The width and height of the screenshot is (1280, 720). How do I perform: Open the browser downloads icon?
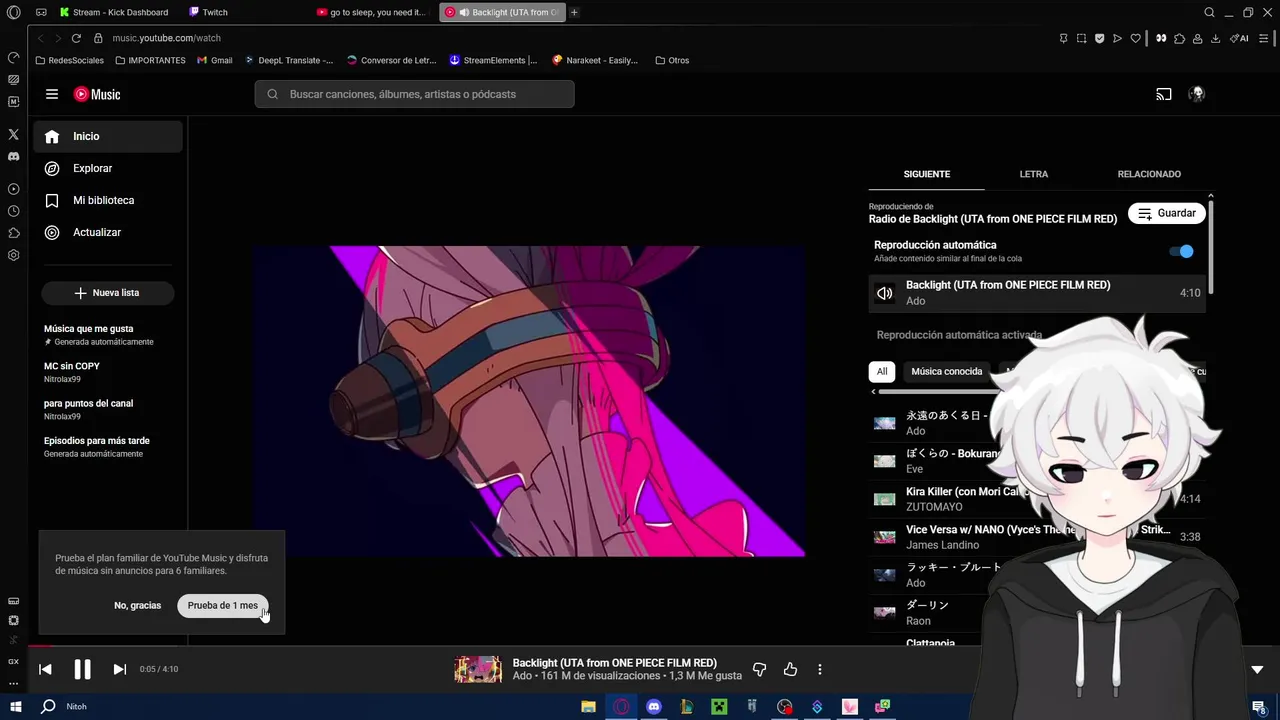(1215, 38)
